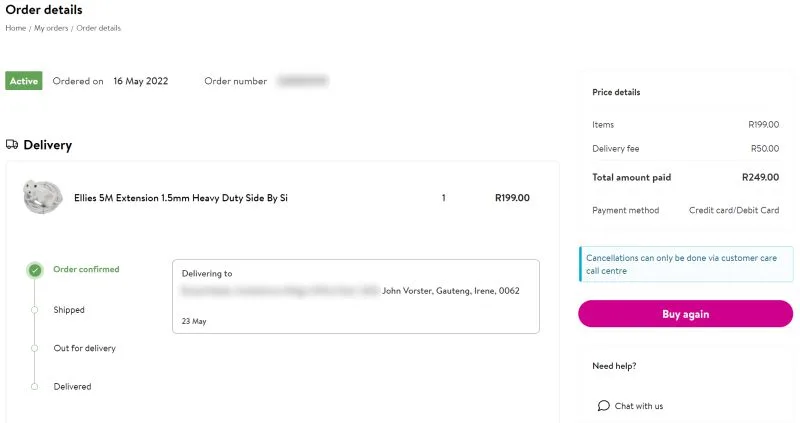800x423 pixels.
Task: Click the Order confirmed label
Action: click(x=86, y=269)
